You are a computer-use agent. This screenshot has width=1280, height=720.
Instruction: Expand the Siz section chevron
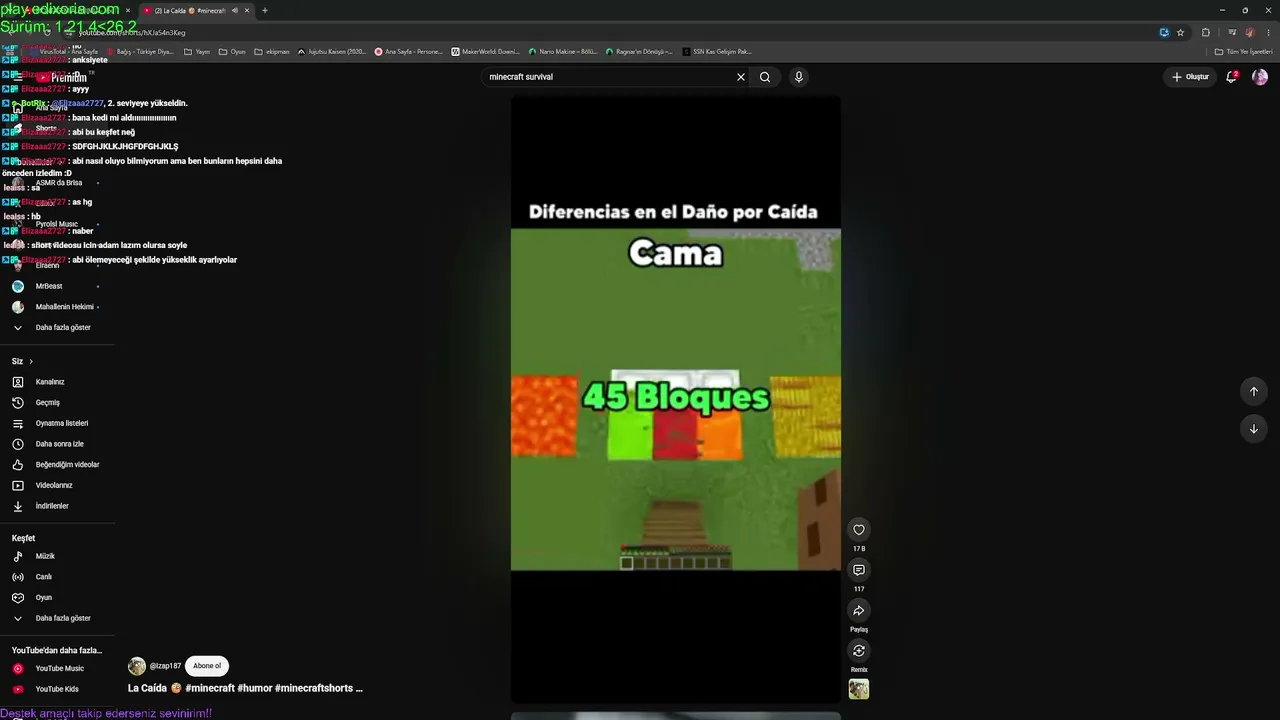point(31,361)
